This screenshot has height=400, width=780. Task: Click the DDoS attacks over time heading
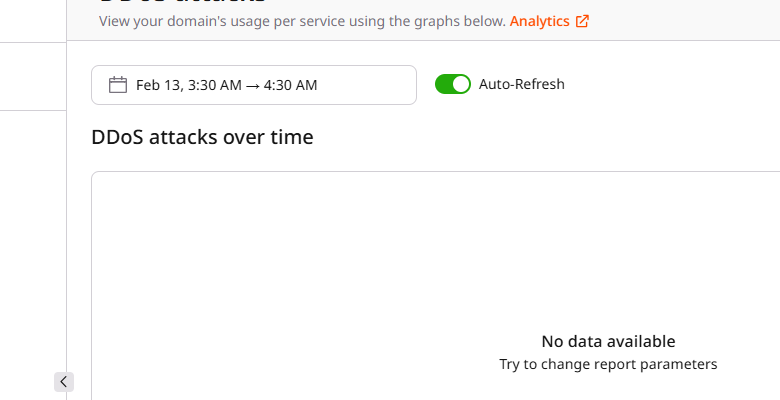tap(202, 137)
